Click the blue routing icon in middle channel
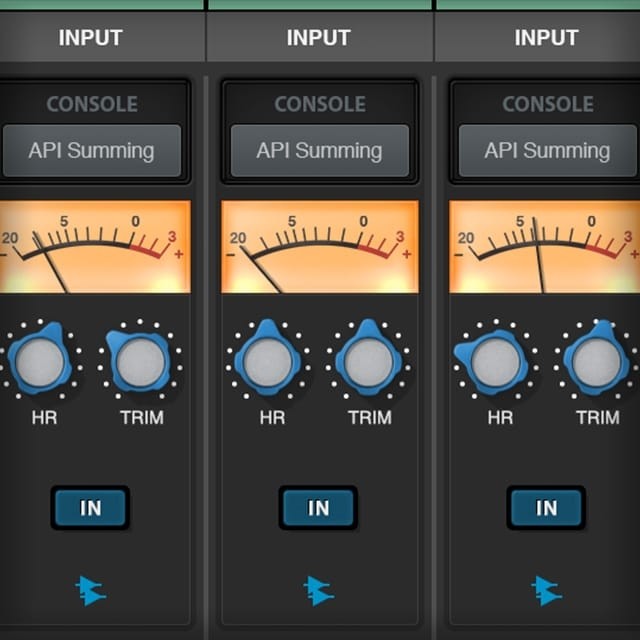 pos(318,590)
